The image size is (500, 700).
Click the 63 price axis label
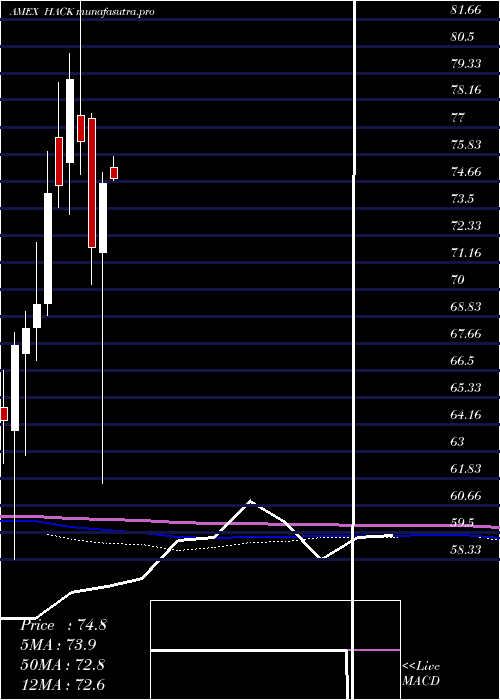point(458,442)
